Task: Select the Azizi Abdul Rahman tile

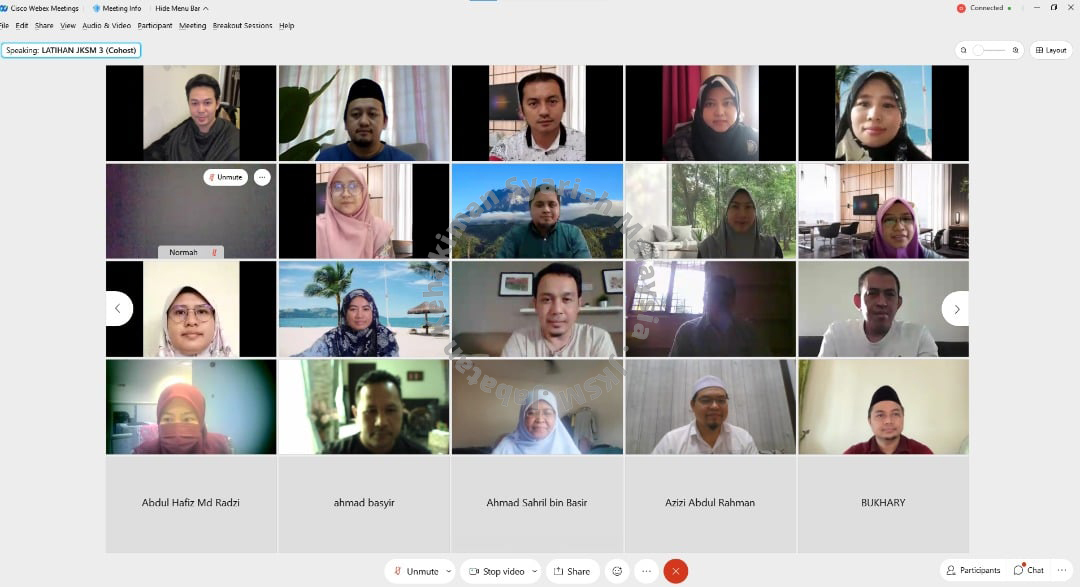Action: (x=710, y=504)
